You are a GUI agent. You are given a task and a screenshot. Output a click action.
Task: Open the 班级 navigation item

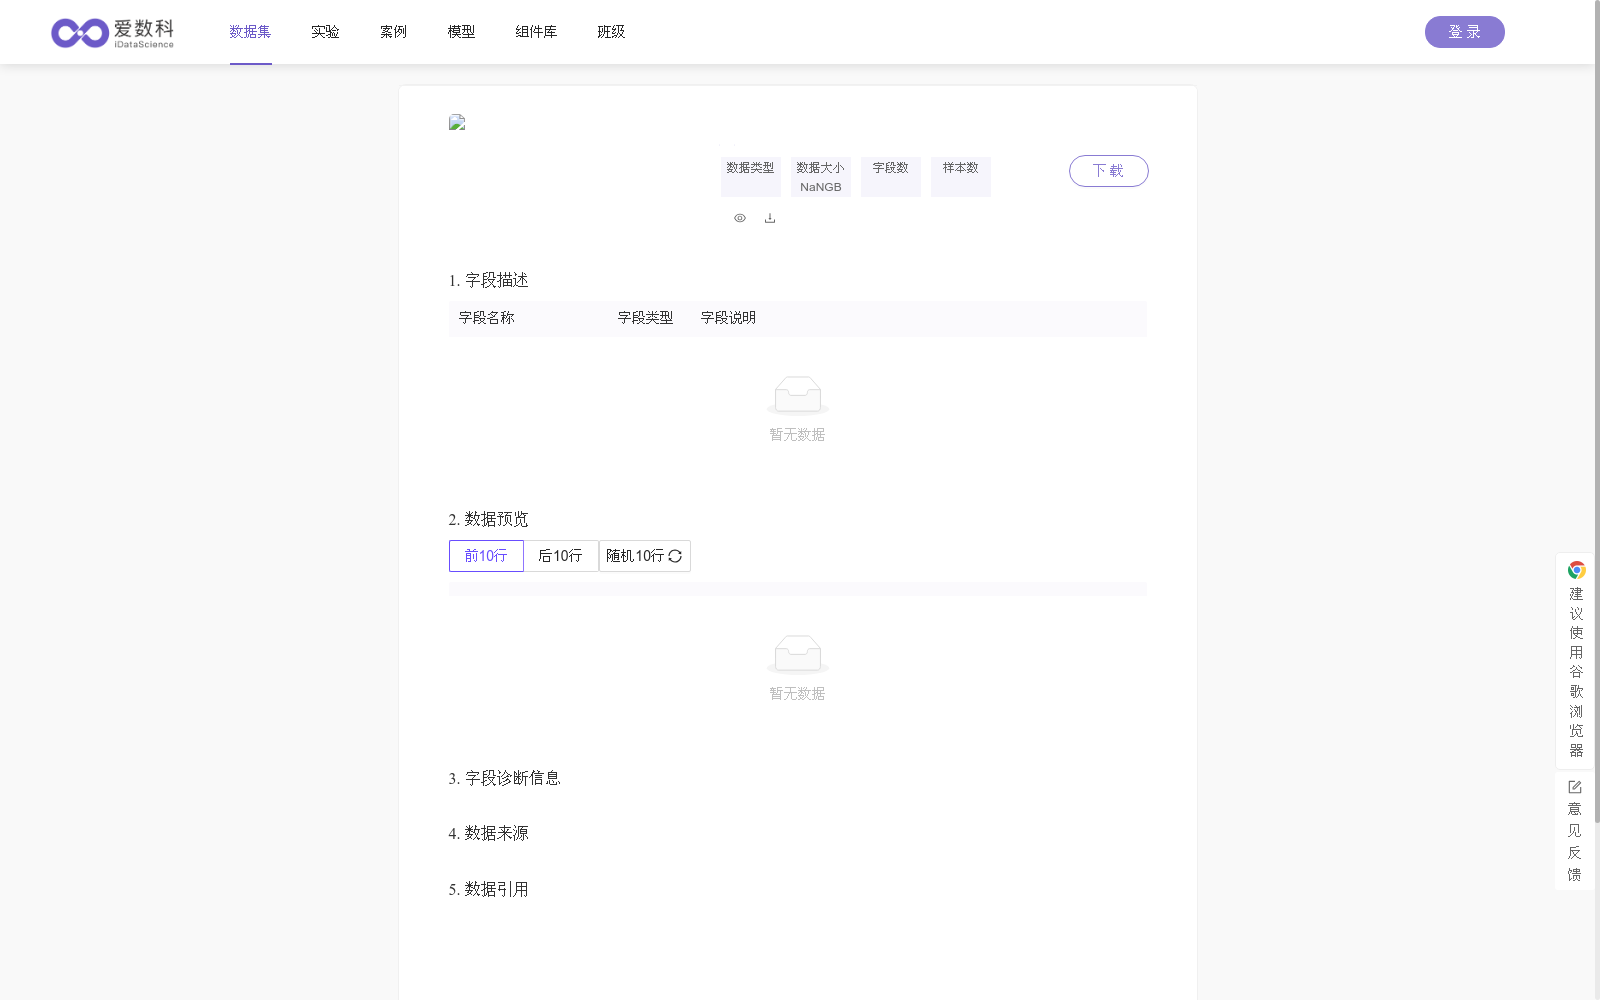tap(610, 31)
